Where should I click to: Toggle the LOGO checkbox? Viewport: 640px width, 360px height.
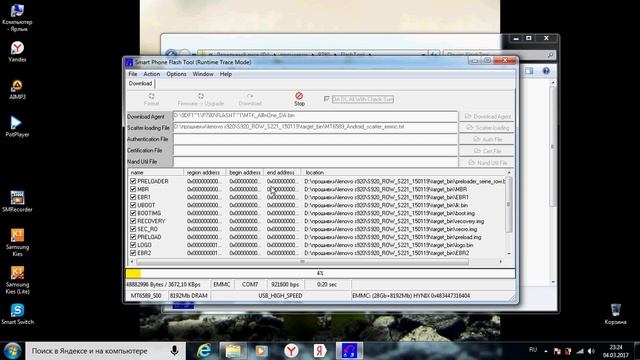click(133, 245)
